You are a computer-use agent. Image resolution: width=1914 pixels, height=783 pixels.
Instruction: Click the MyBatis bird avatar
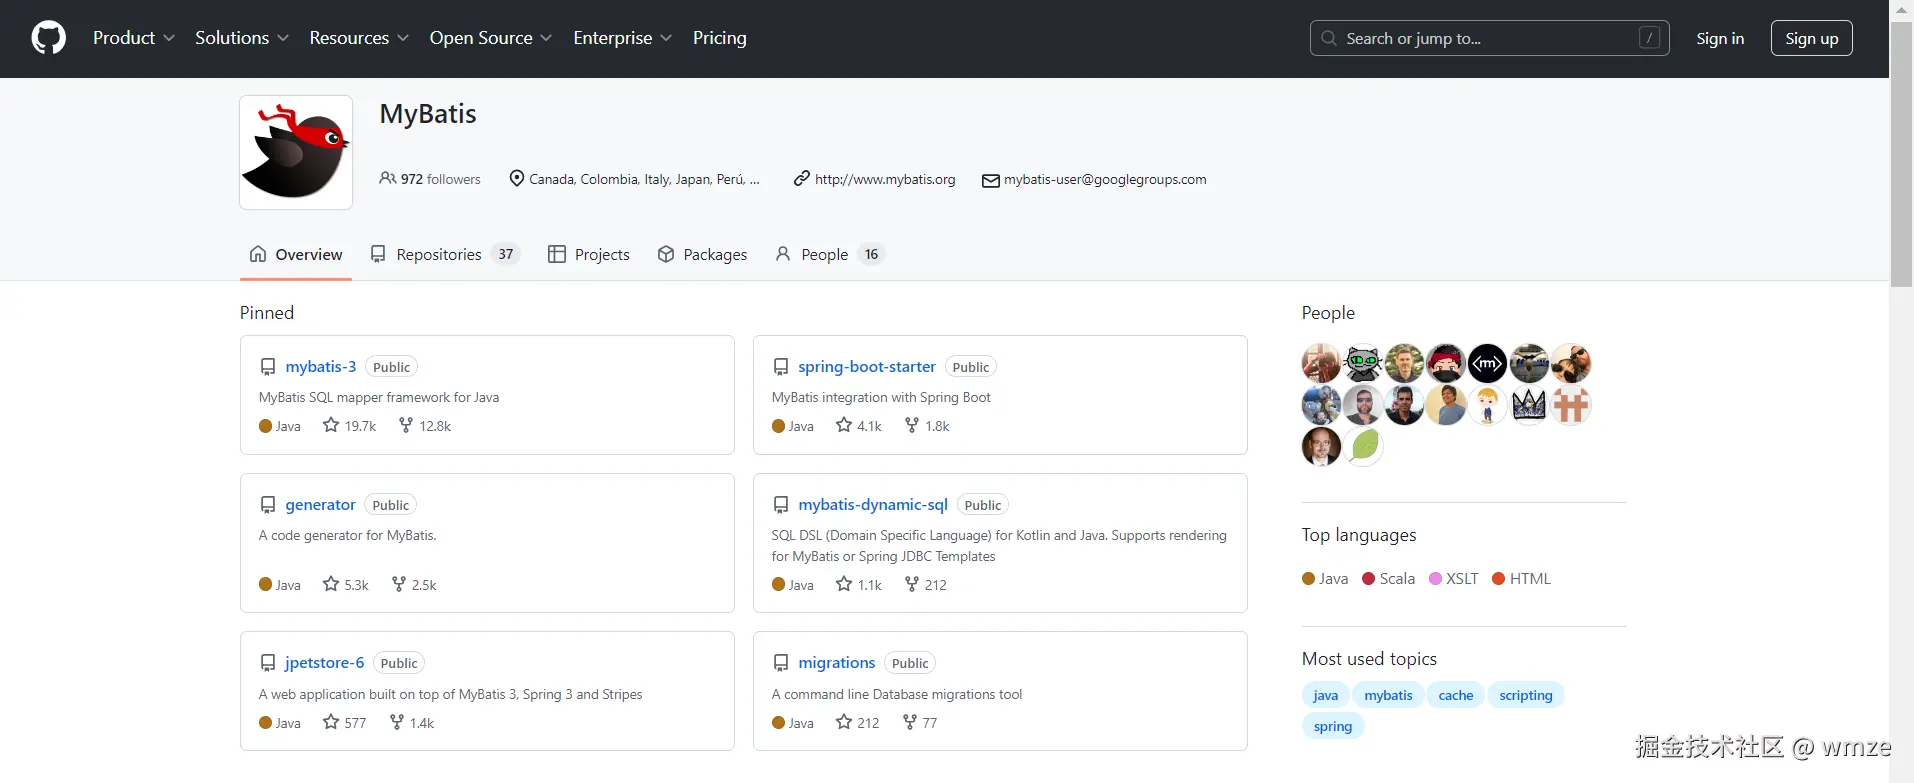click(296, 152)
